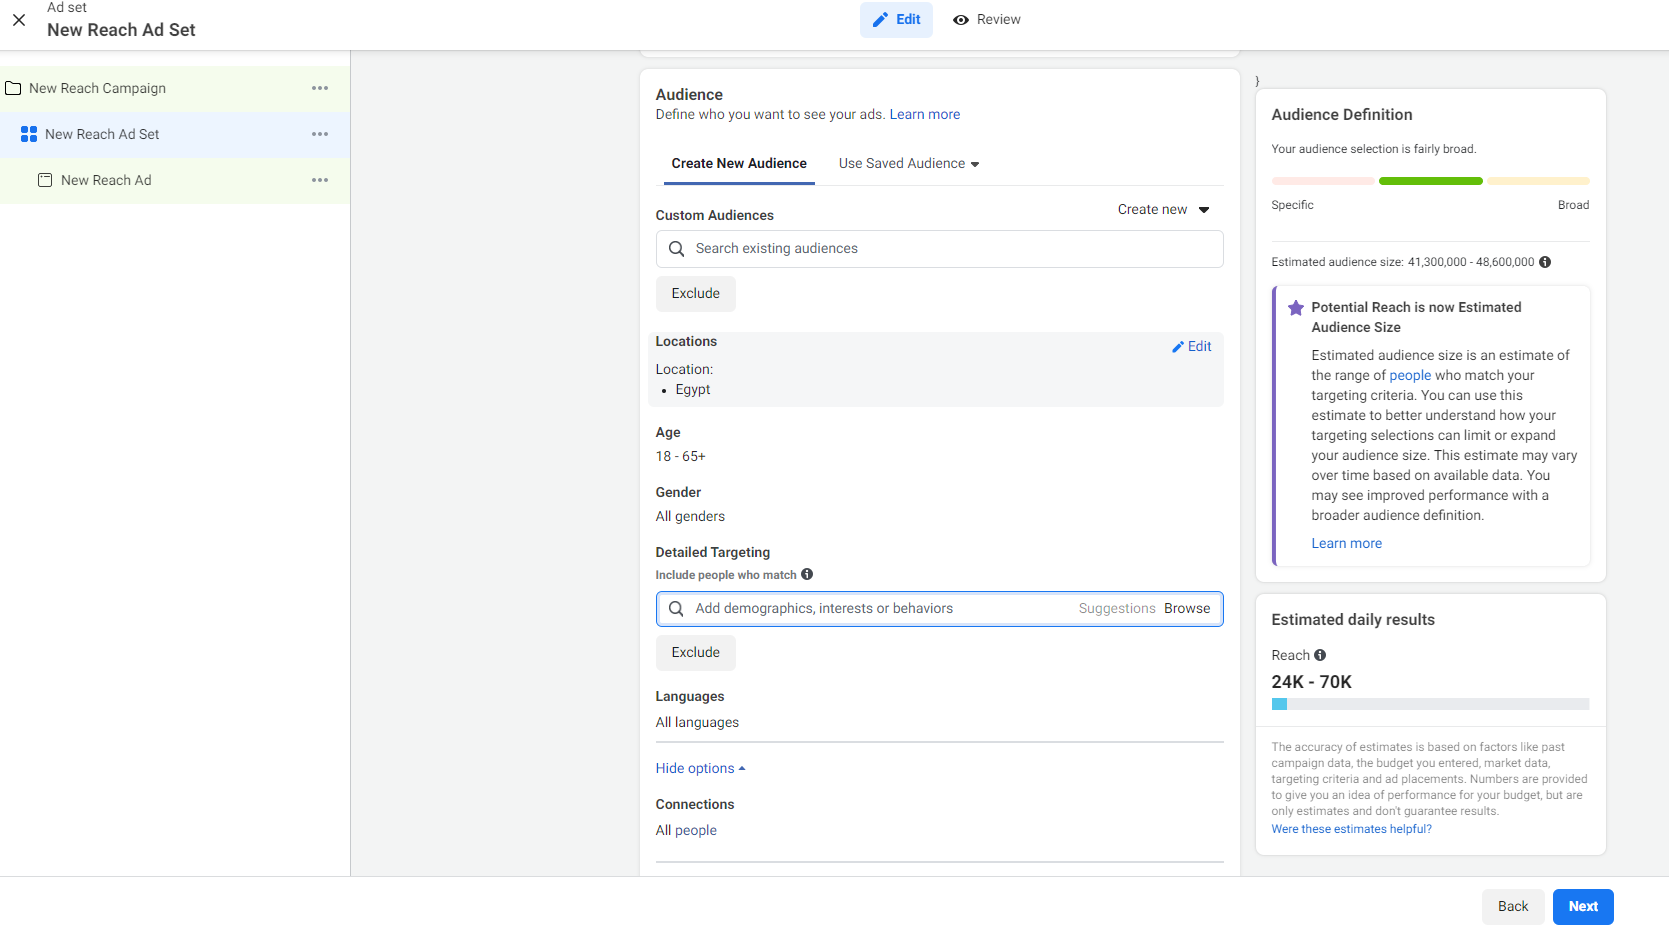1669x934 pixels.
Task: Click the campaign folder icon
Action: tap(13, 88)
